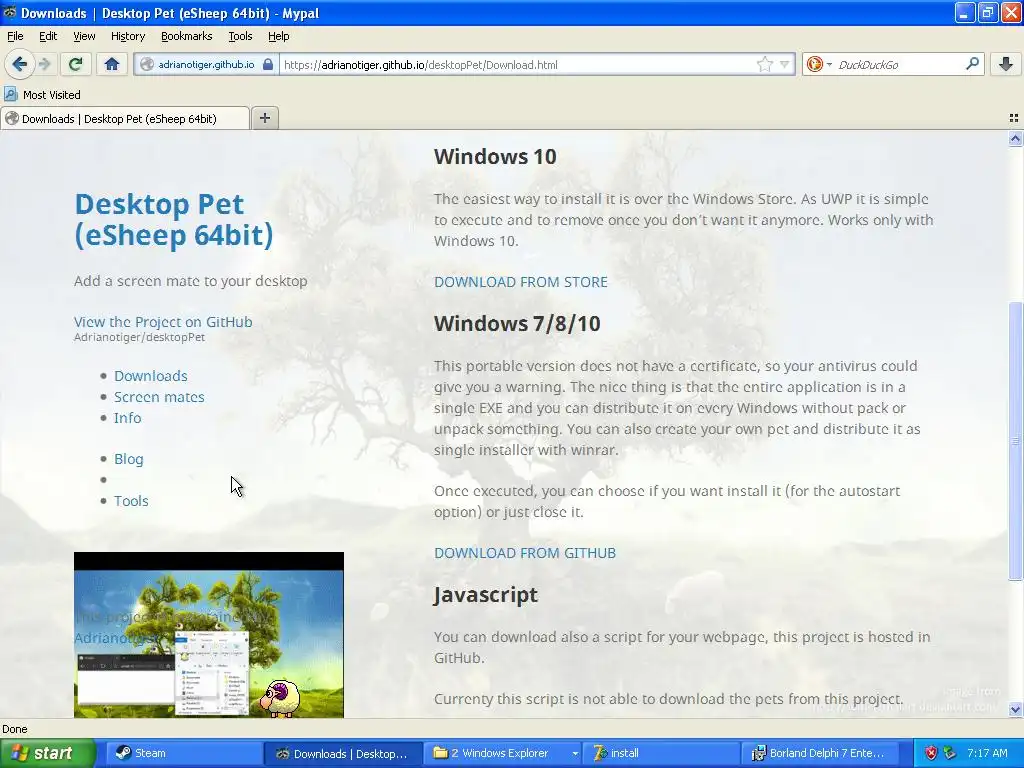Image resolution: width=1024 pixels, height=768 pixels.
Task: Click the Done status bar text
Action: point(15,729)
